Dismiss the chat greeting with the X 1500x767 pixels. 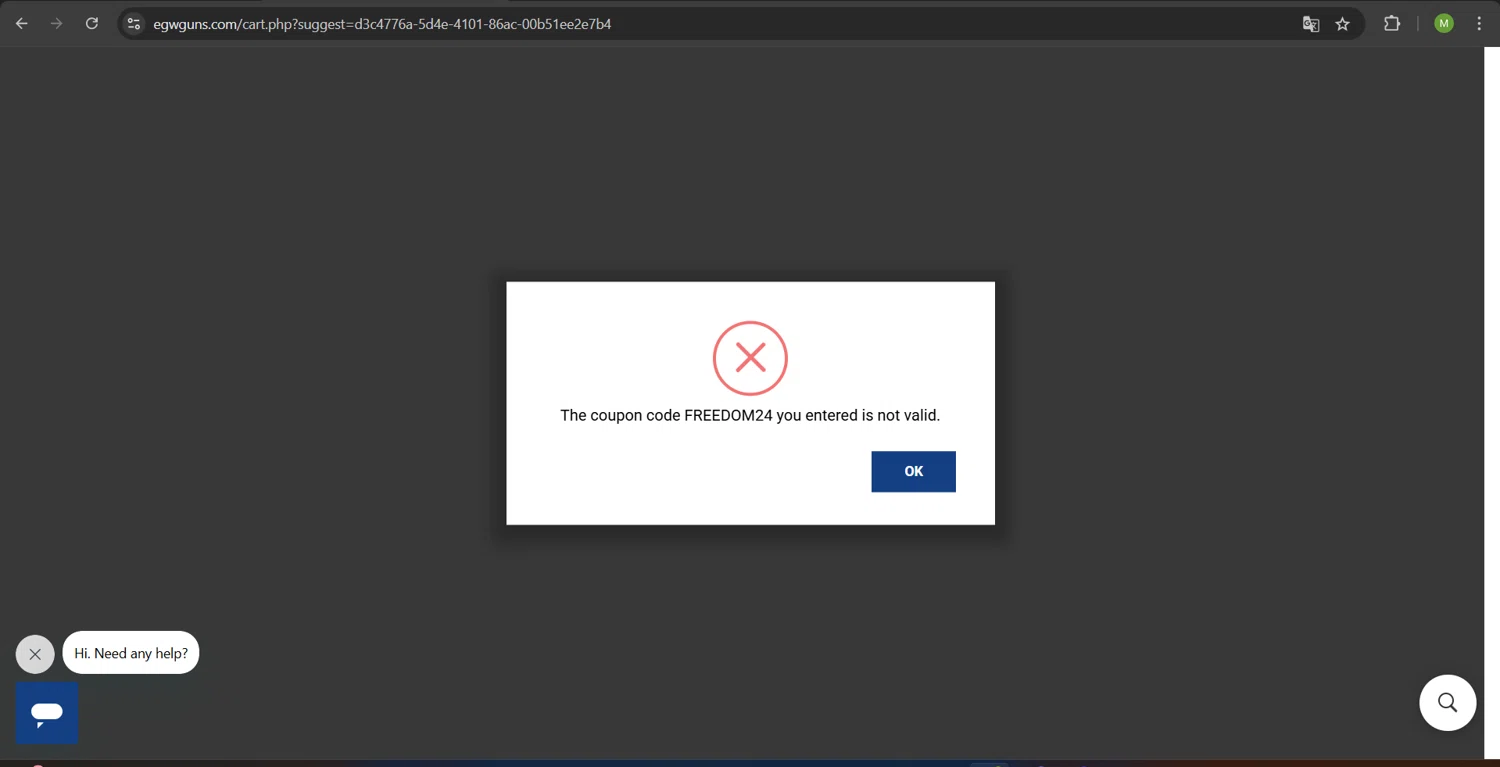click(35, 654)
